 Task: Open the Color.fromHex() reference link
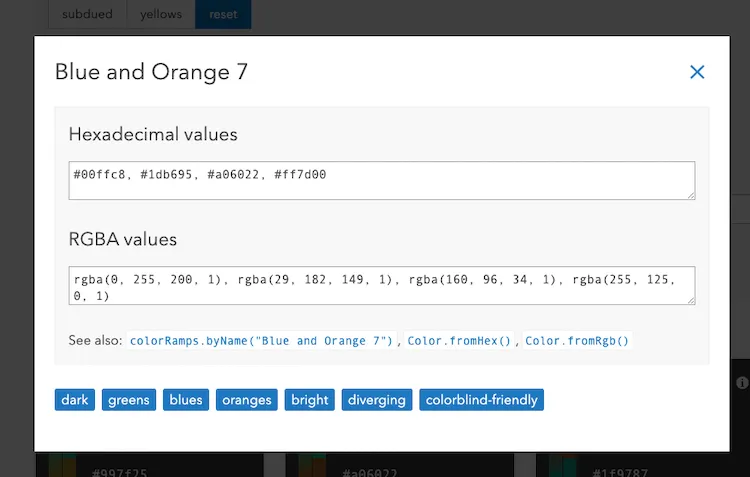(459, 341)
